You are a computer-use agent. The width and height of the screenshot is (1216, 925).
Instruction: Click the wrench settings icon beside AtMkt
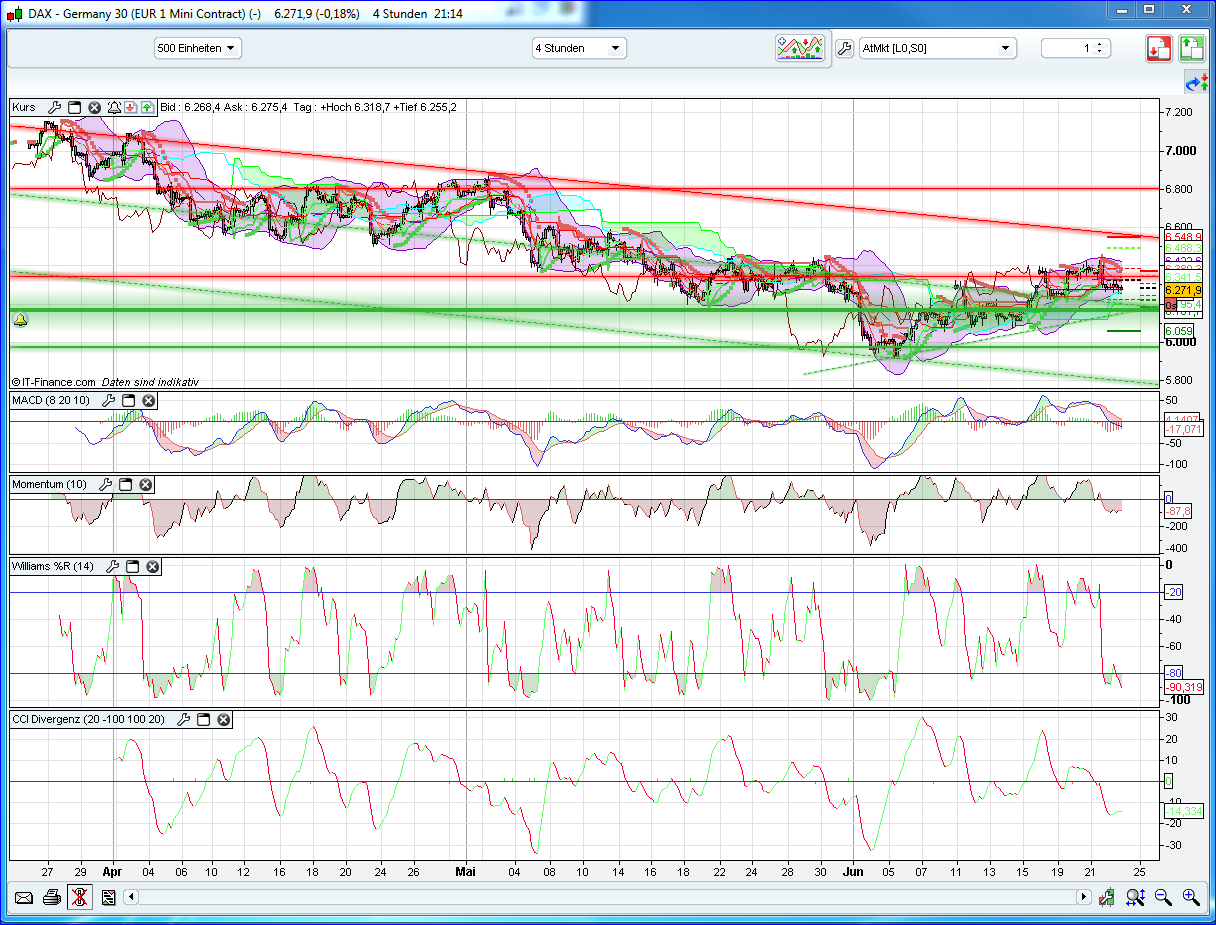tap(845, 48)
